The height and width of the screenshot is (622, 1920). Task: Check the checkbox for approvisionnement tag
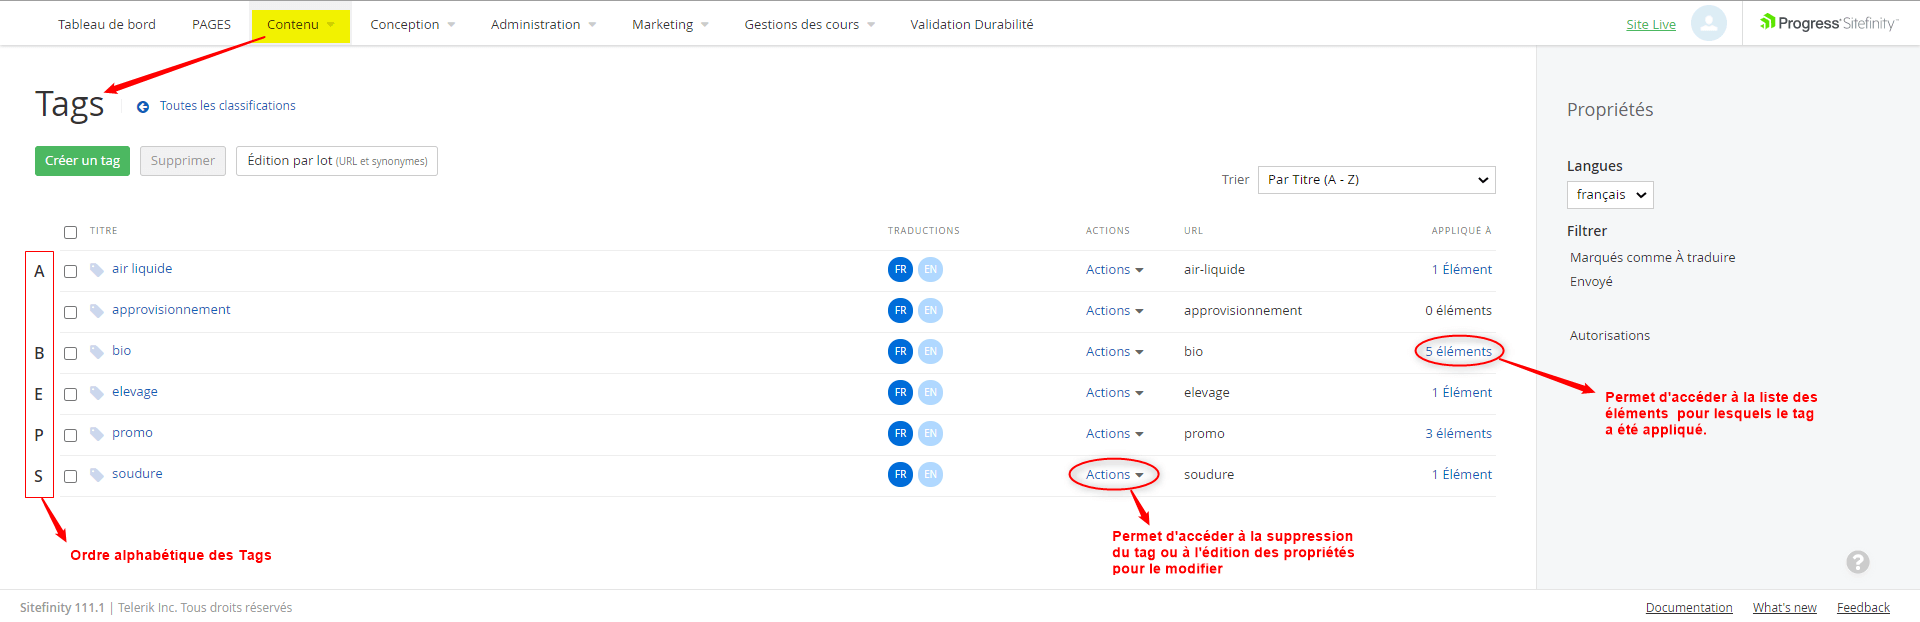(x=71, y=312)
